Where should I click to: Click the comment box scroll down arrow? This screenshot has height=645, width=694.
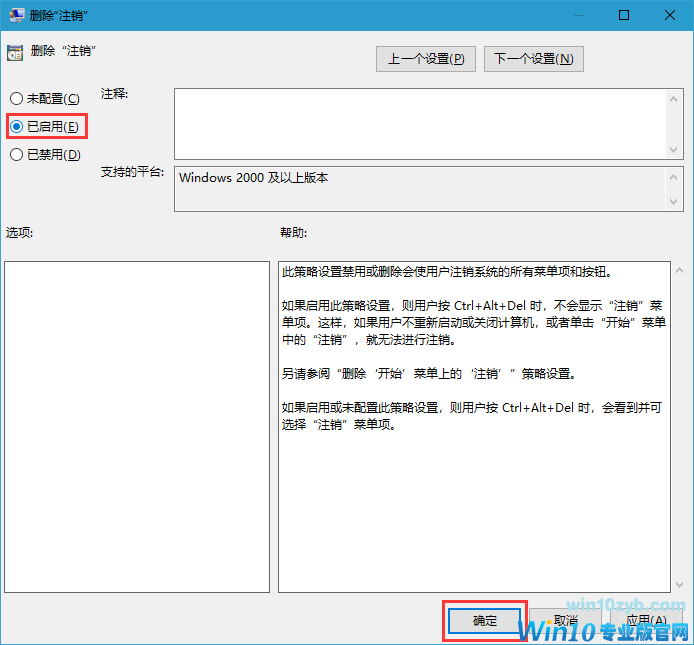coord(673,150)
